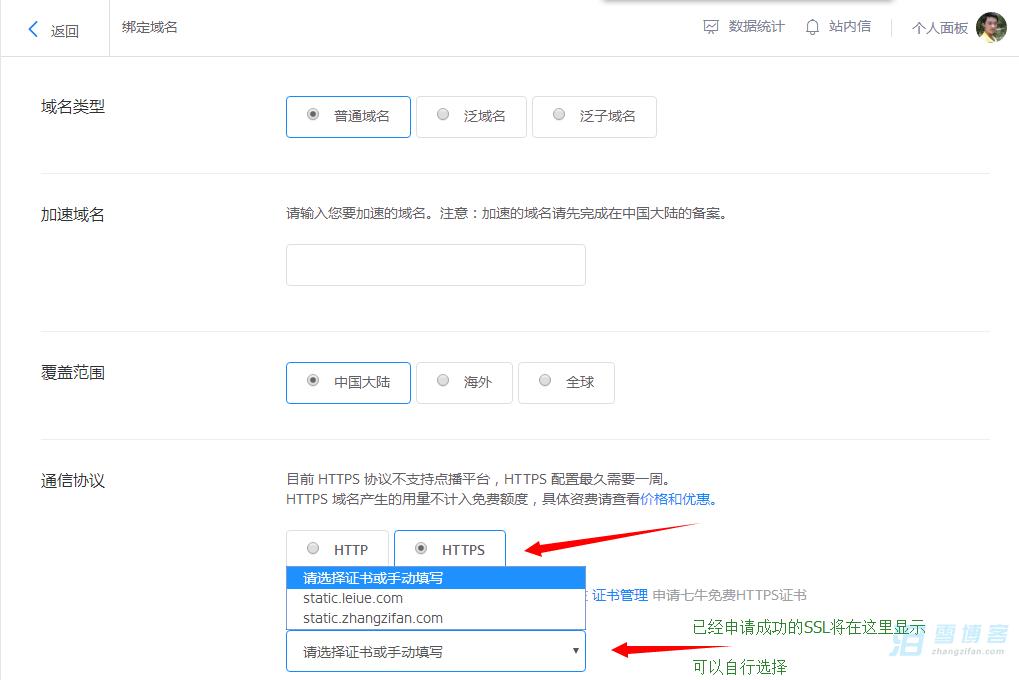Open the 证书管理 certificate management link
Screen dimensions: 1019x680
point(619,595)
